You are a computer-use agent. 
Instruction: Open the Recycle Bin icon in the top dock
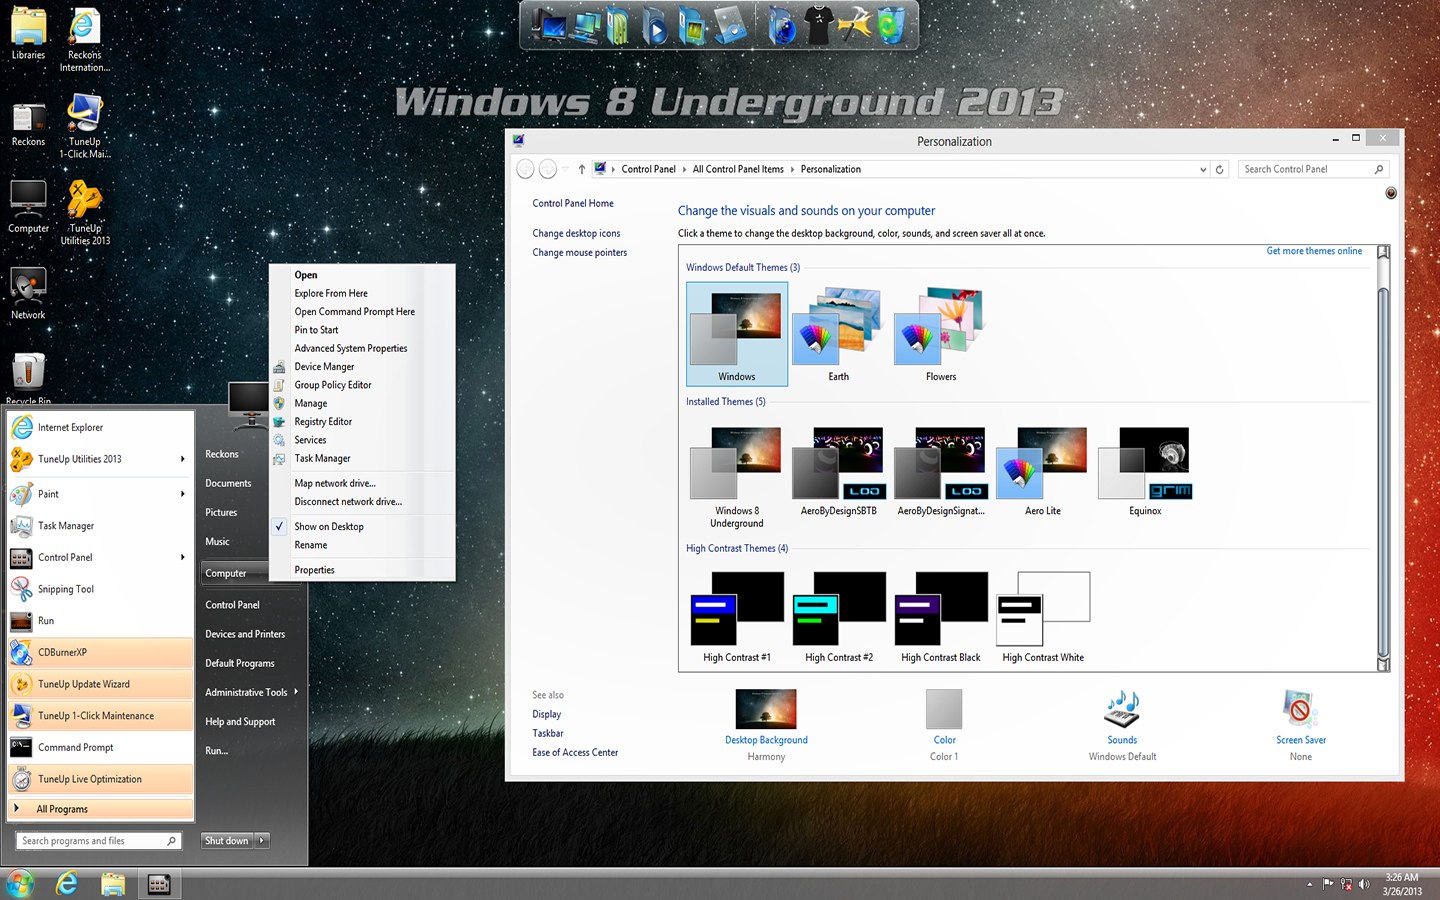tap(891, 25)
